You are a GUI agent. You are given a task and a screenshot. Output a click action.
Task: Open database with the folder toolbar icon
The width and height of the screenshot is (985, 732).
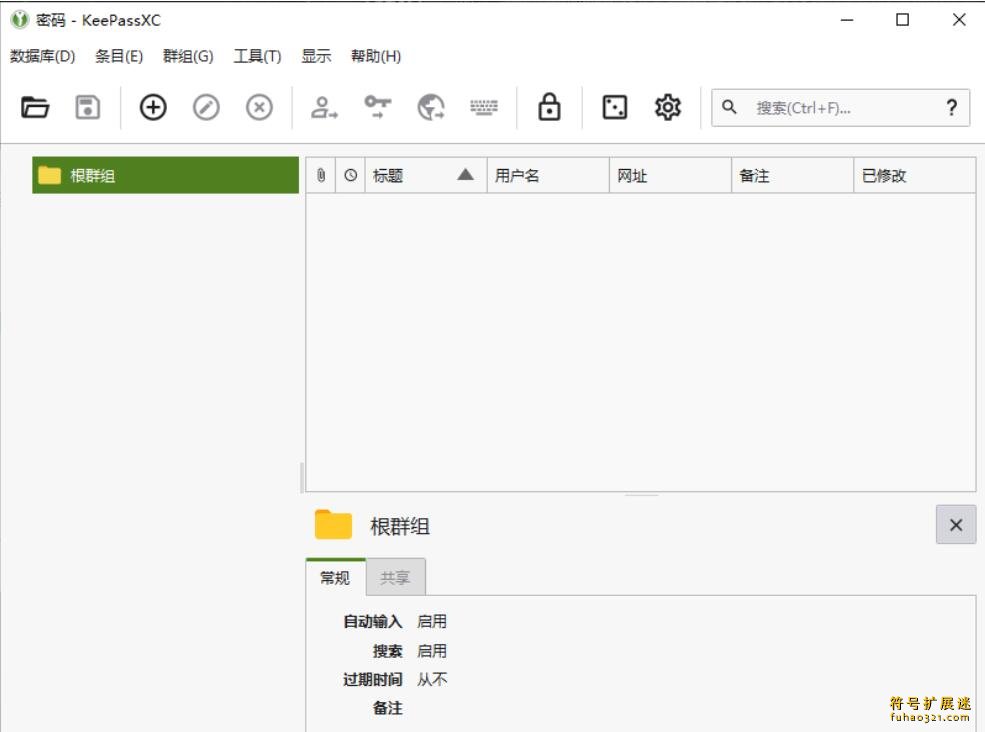35,107
